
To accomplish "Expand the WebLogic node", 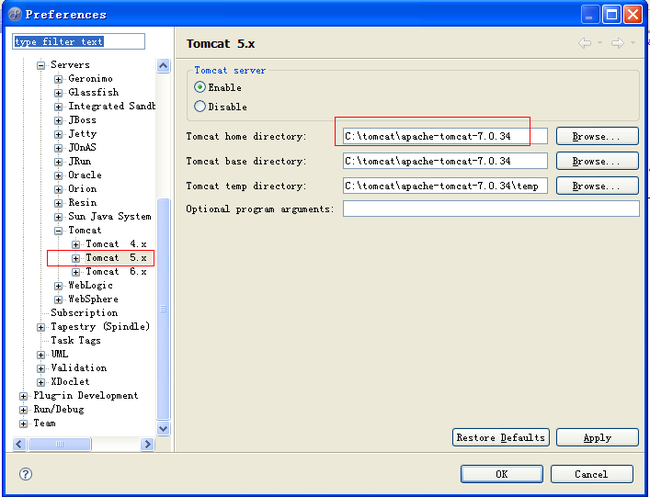I will pyautogui.click(x=58, y=286).
